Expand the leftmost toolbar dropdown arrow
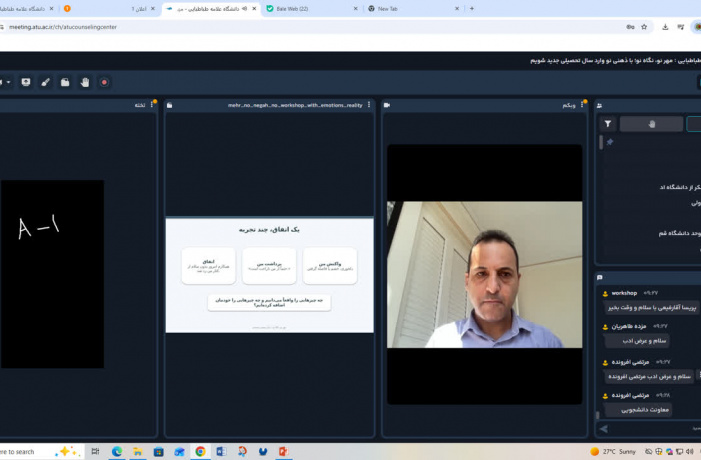Screen dimensions: 701x460 (8, 82)
